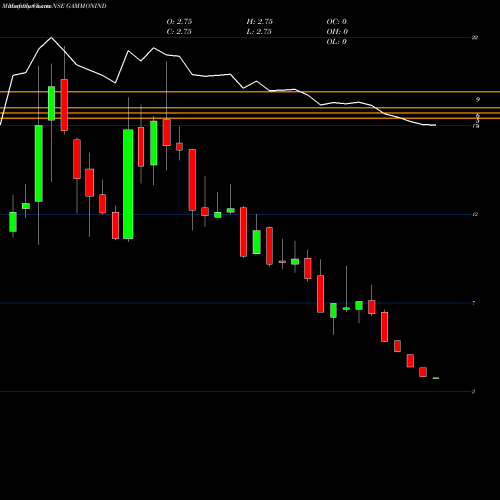This screenshot has width=500, height=500.
Task: Click the '7' price axis label
Action: [x=474, y=303]
